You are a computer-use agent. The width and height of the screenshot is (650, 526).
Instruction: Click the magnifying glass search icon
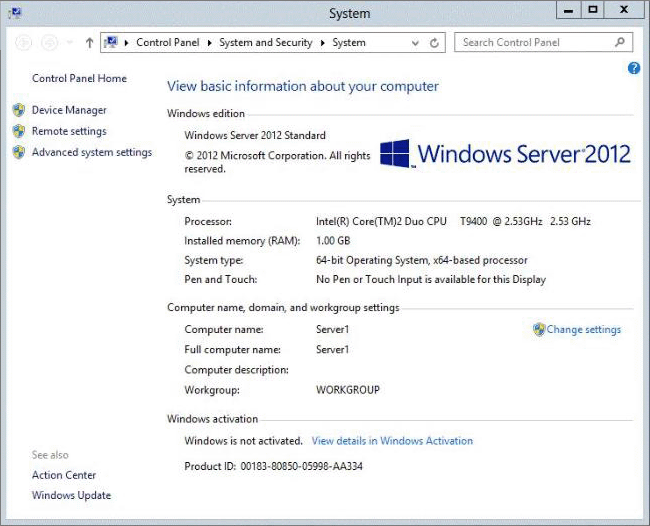(x=620, y=43)
